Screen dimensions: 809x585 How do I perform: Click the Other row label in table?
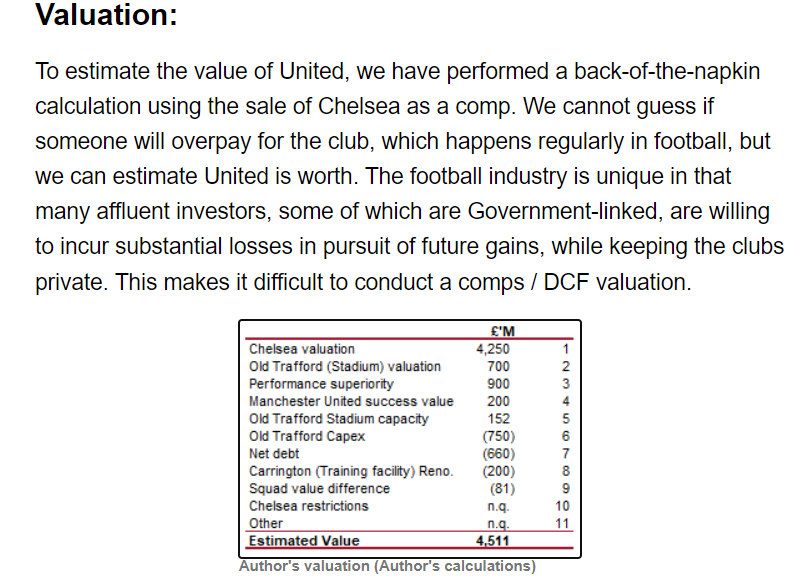tap(266, 524)
